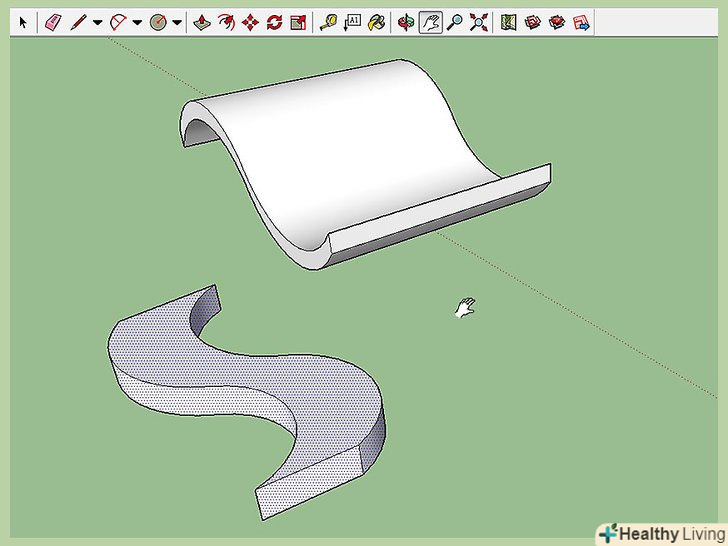The height and width of the screenshot is (546, 728).
Task: Activate the Offset tool
Action: tap(227, 22)
